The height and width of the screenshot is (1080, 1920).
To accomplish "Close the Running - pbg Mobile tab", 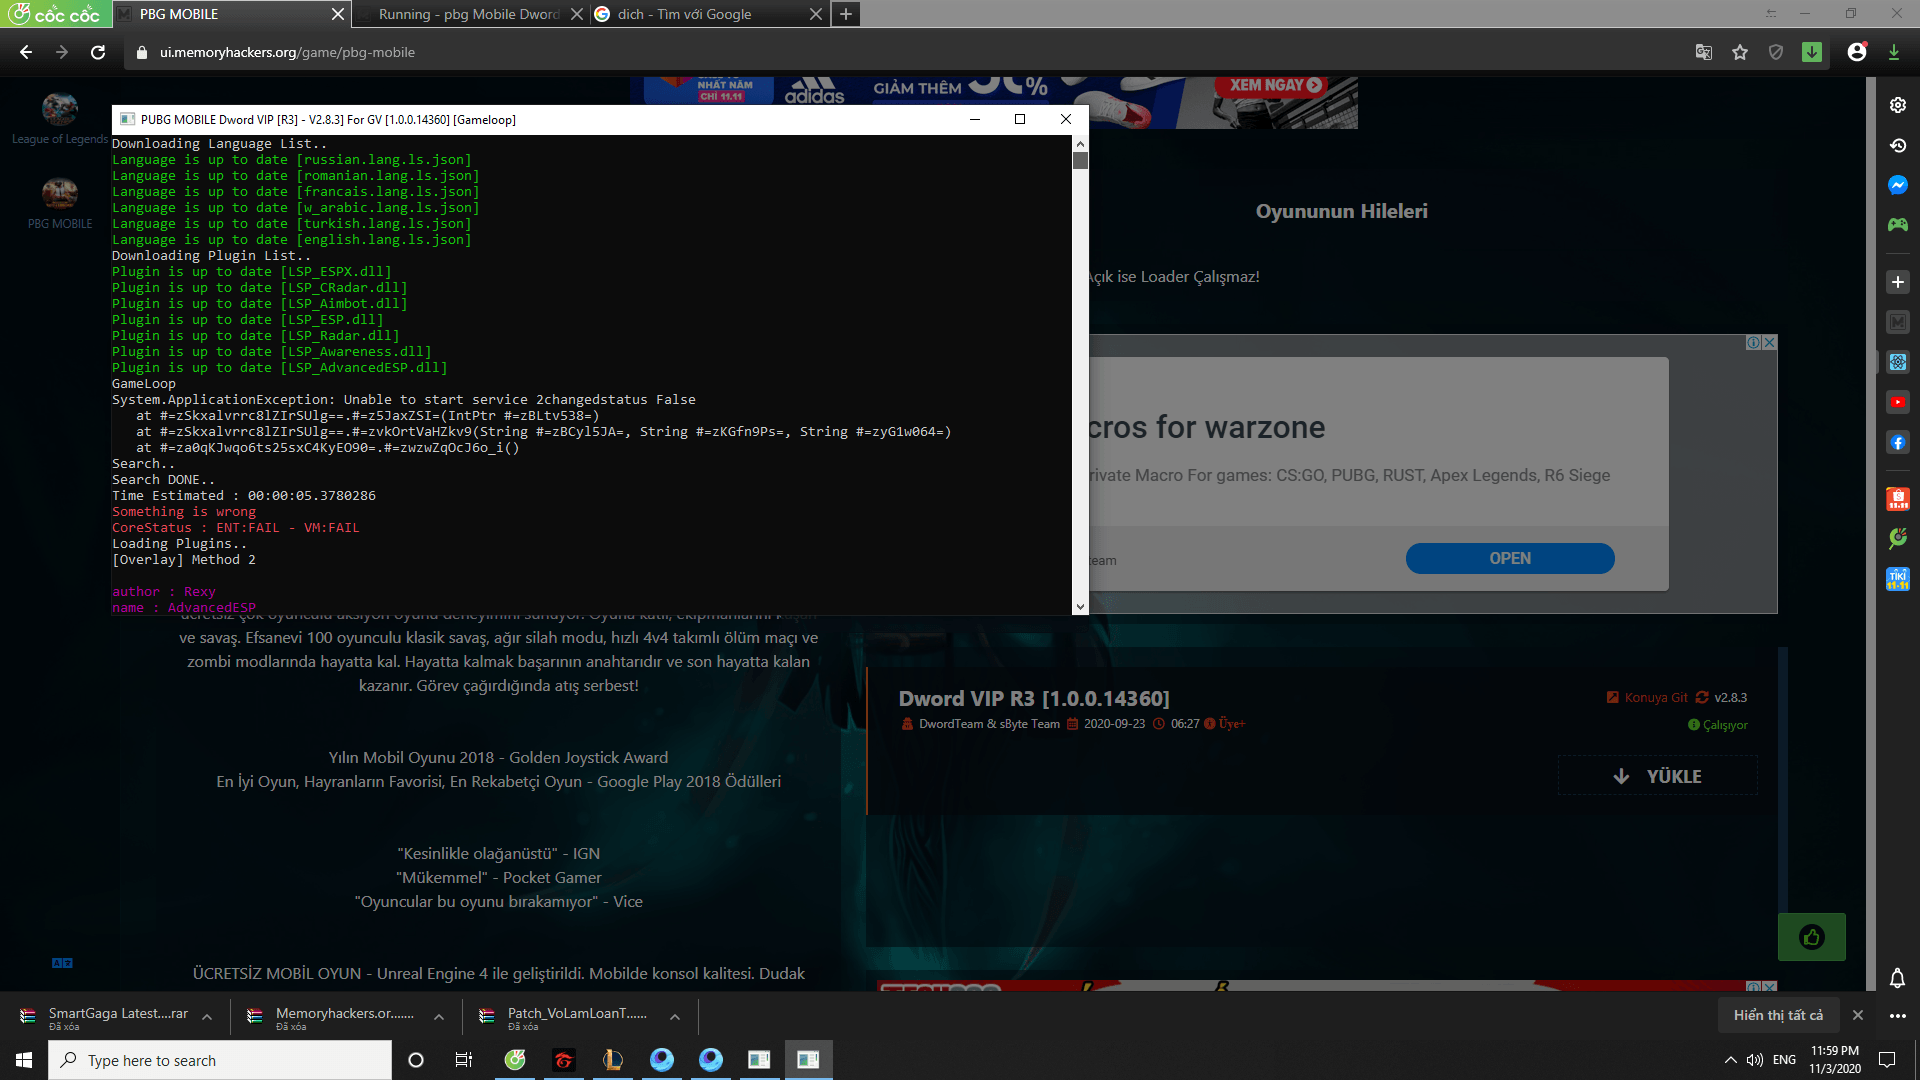I will [x=577, y=14].
